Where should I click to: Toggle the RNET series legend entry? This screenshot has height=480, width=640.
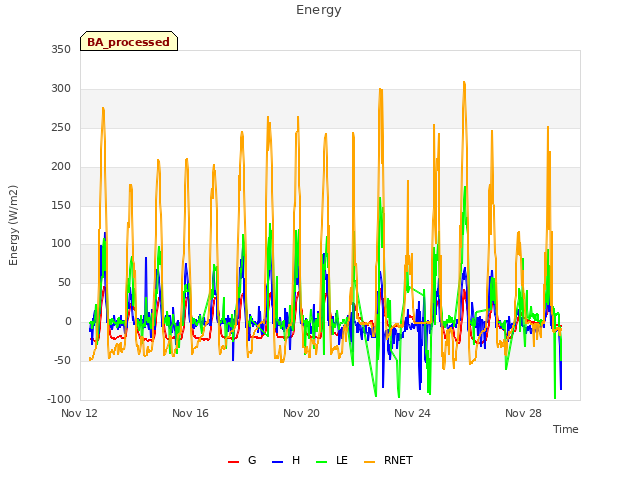click(x=388, y=460)
